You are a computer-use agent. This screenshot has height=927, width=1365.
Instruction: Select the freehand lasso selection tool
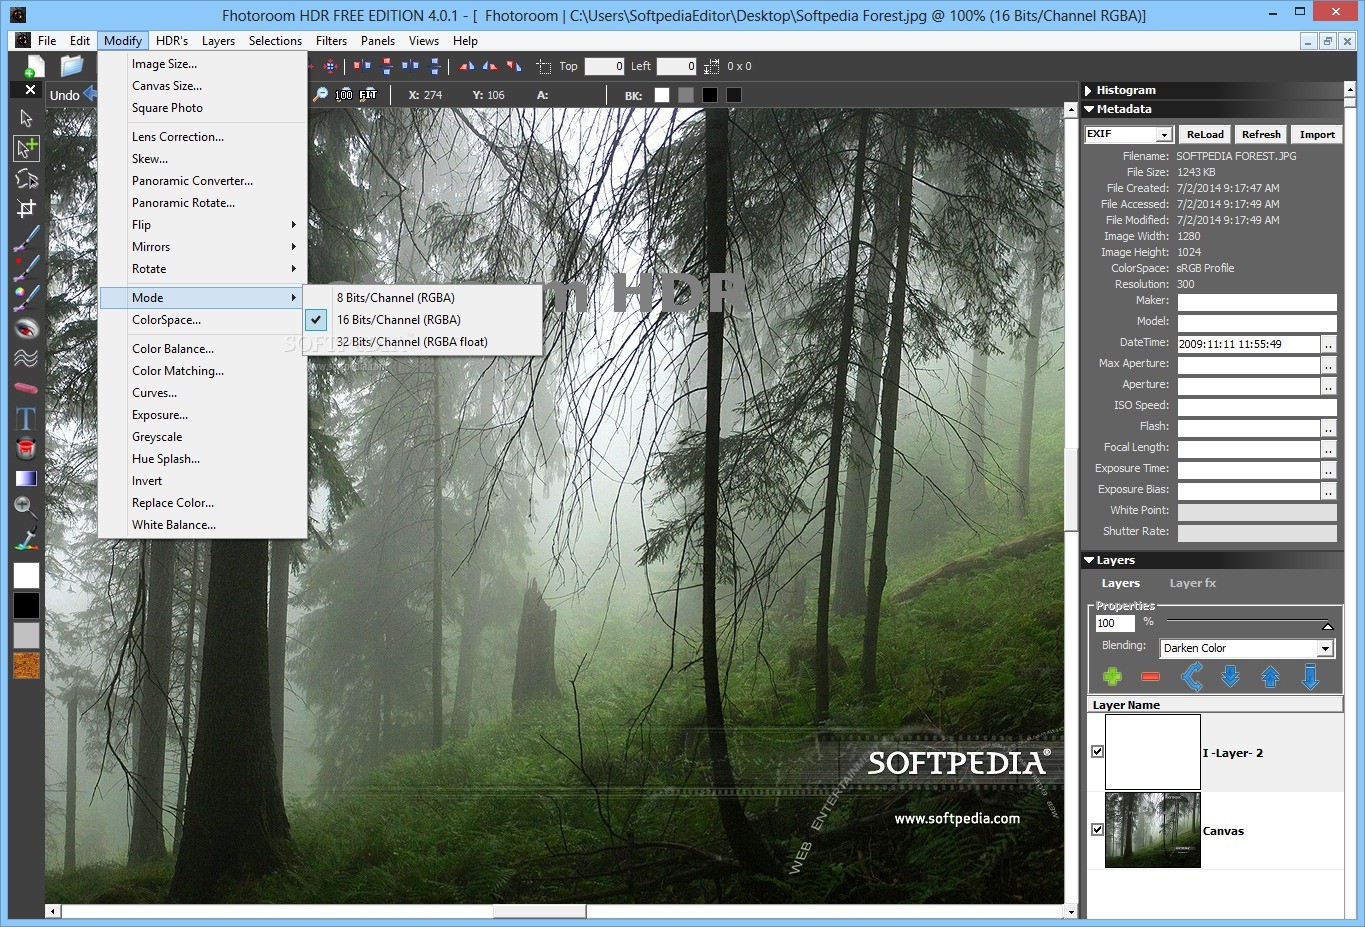(x=27, y=179)
